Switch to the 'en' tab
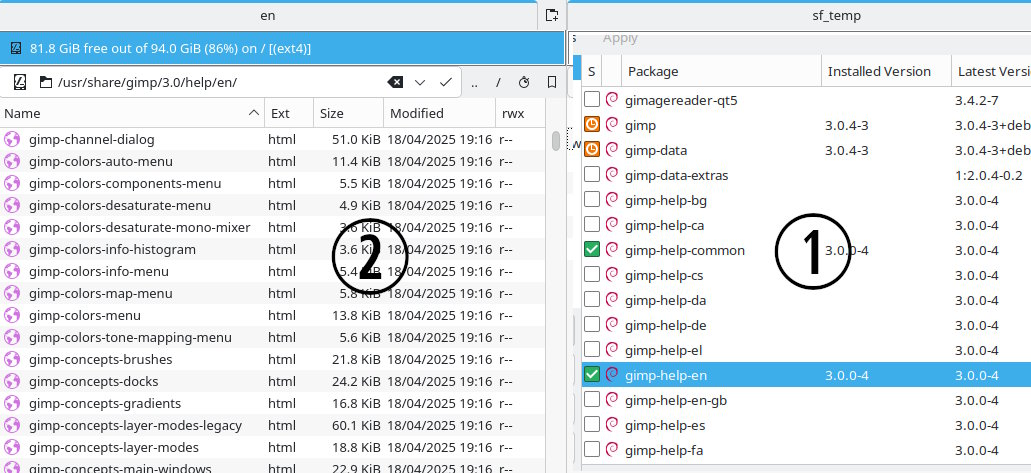Screen dimensions: 1031x473 coord(268,16)
